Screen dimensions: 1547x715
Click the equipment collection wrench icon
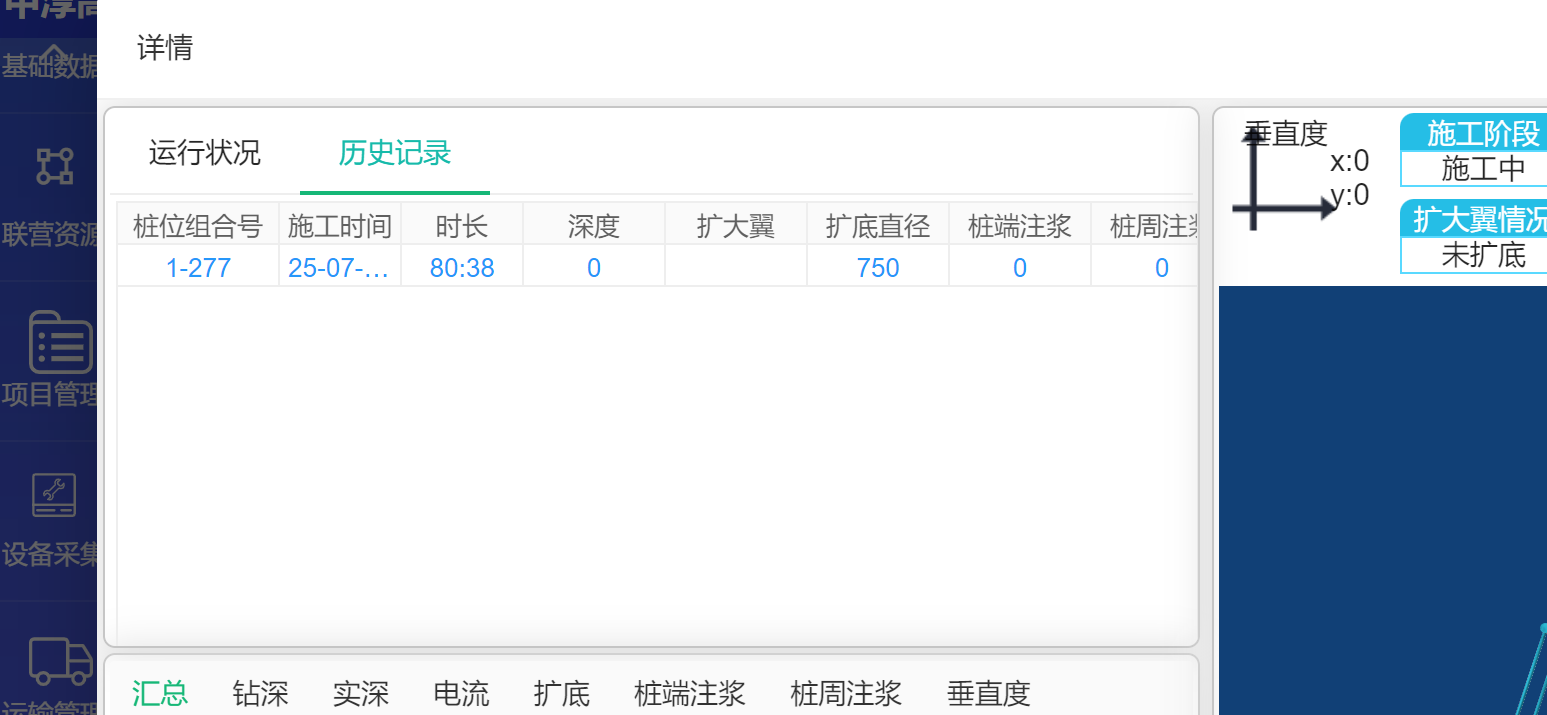pyautogui.click(x=54, y=495)
